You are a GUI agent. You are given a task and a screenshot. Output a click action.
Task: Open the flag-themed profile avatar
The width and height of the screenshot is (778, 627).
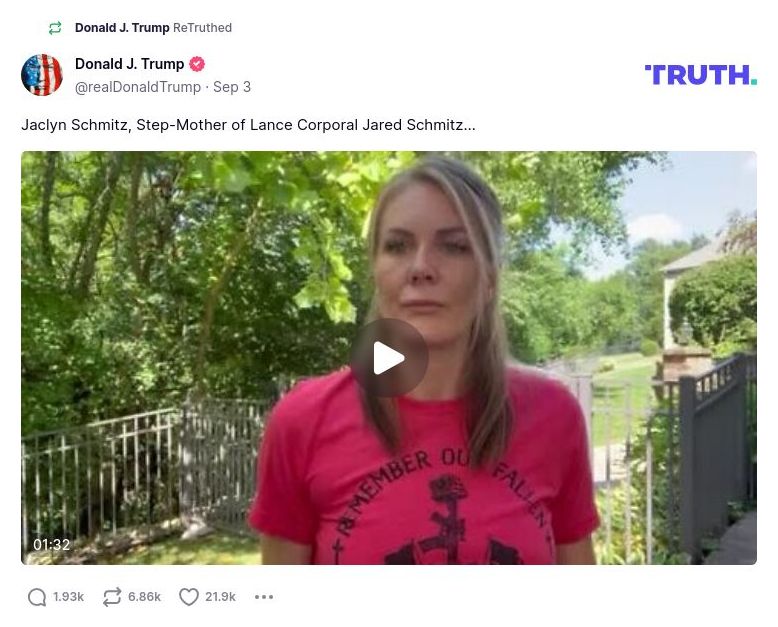pyautogui.click(x=42, y=74)
